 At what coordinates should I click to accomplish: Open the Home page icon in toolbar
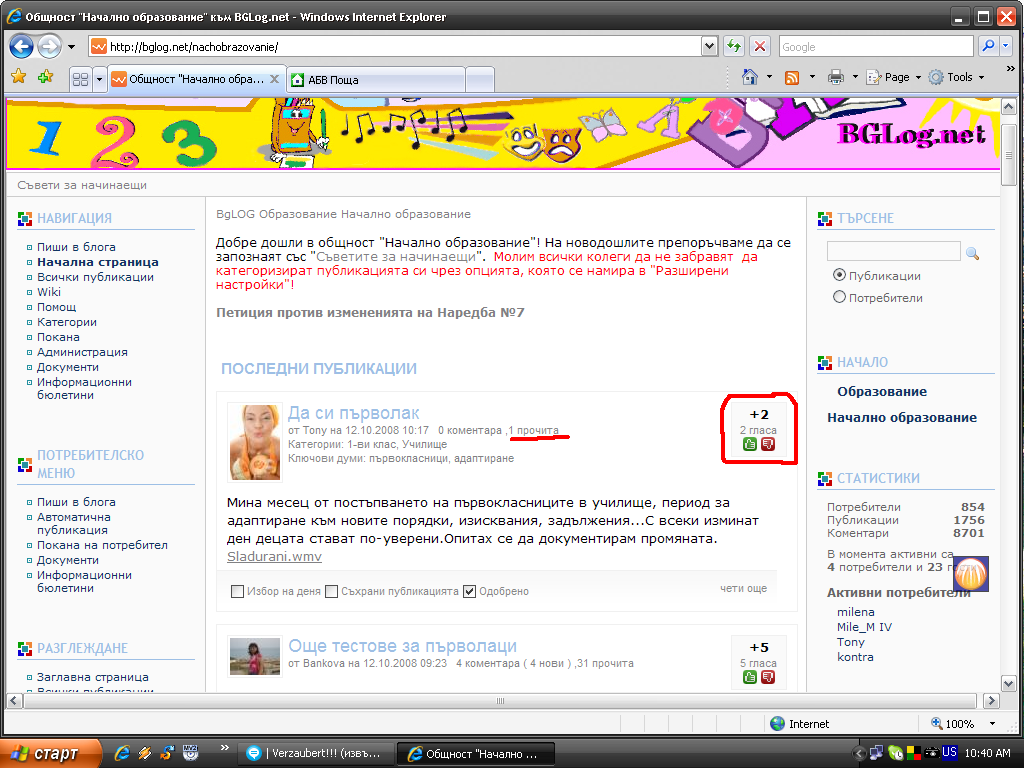tap(750, 77)
